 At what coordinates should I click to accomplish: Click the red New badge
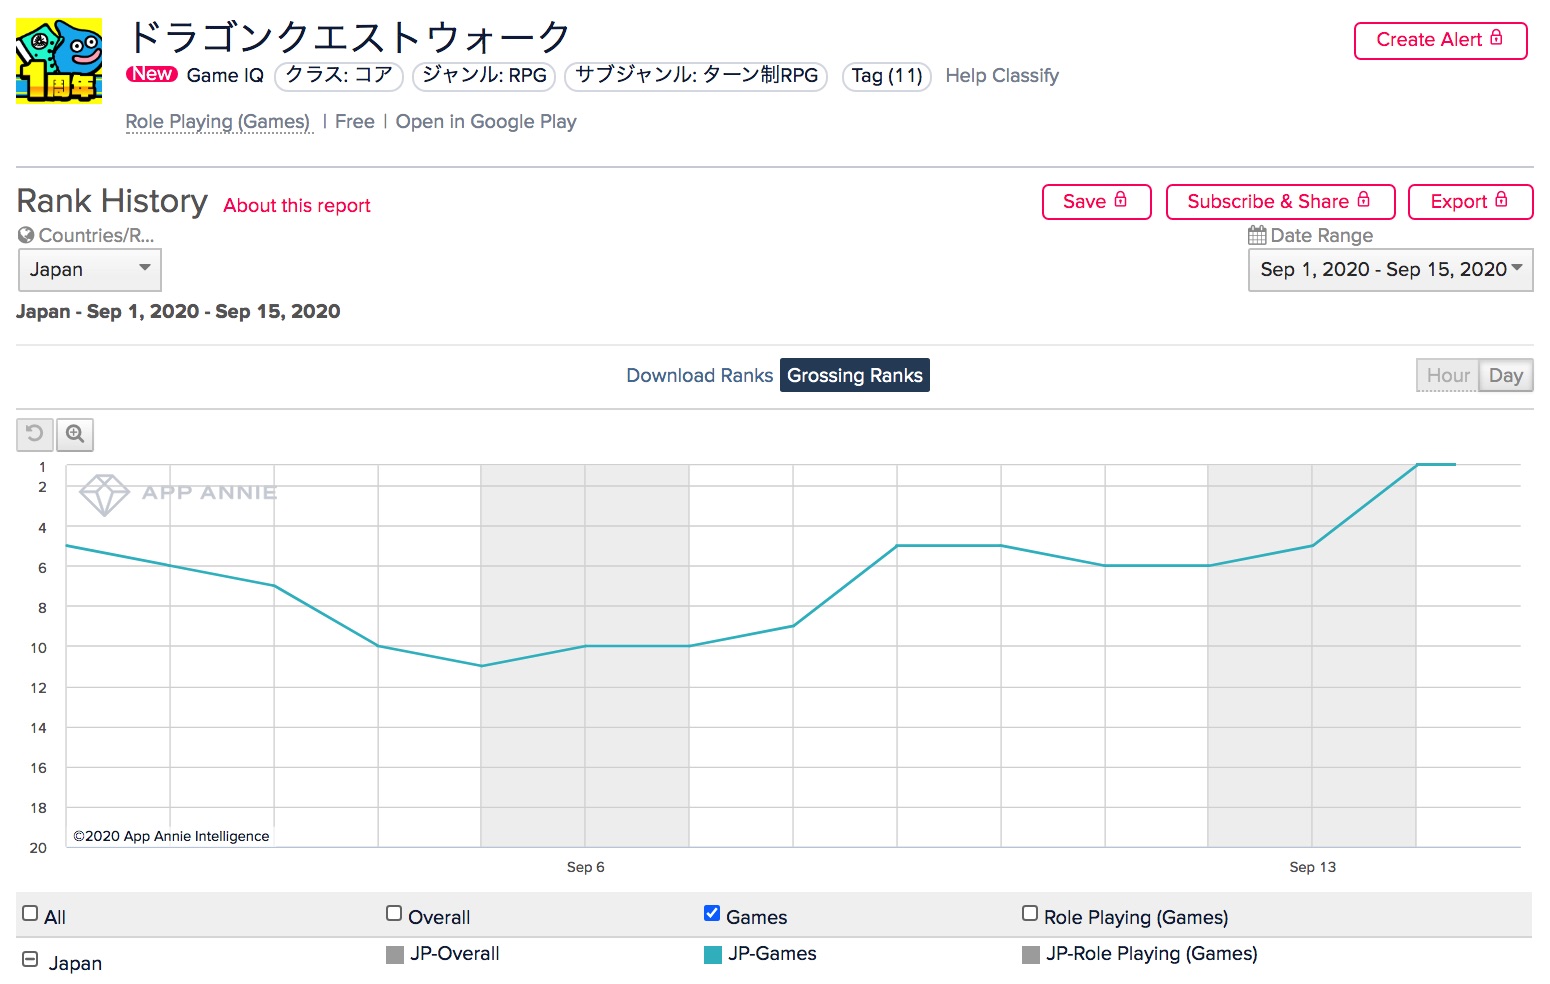pos(152,74)
